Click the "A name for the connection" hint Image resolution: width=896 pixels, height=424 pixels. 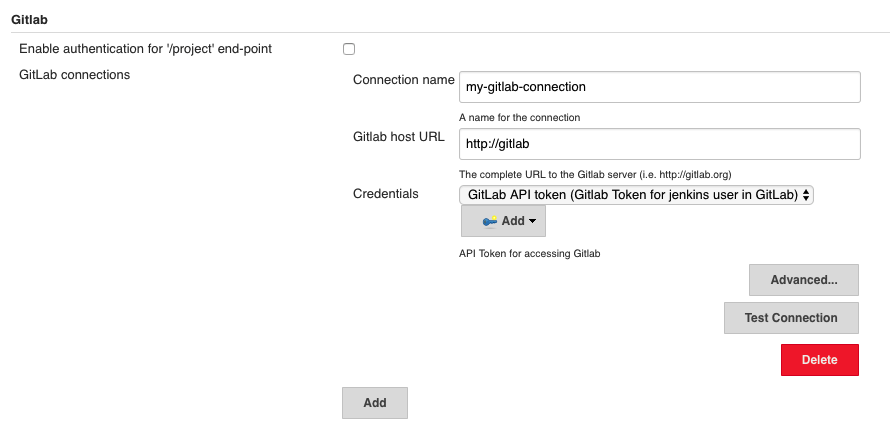519,118
